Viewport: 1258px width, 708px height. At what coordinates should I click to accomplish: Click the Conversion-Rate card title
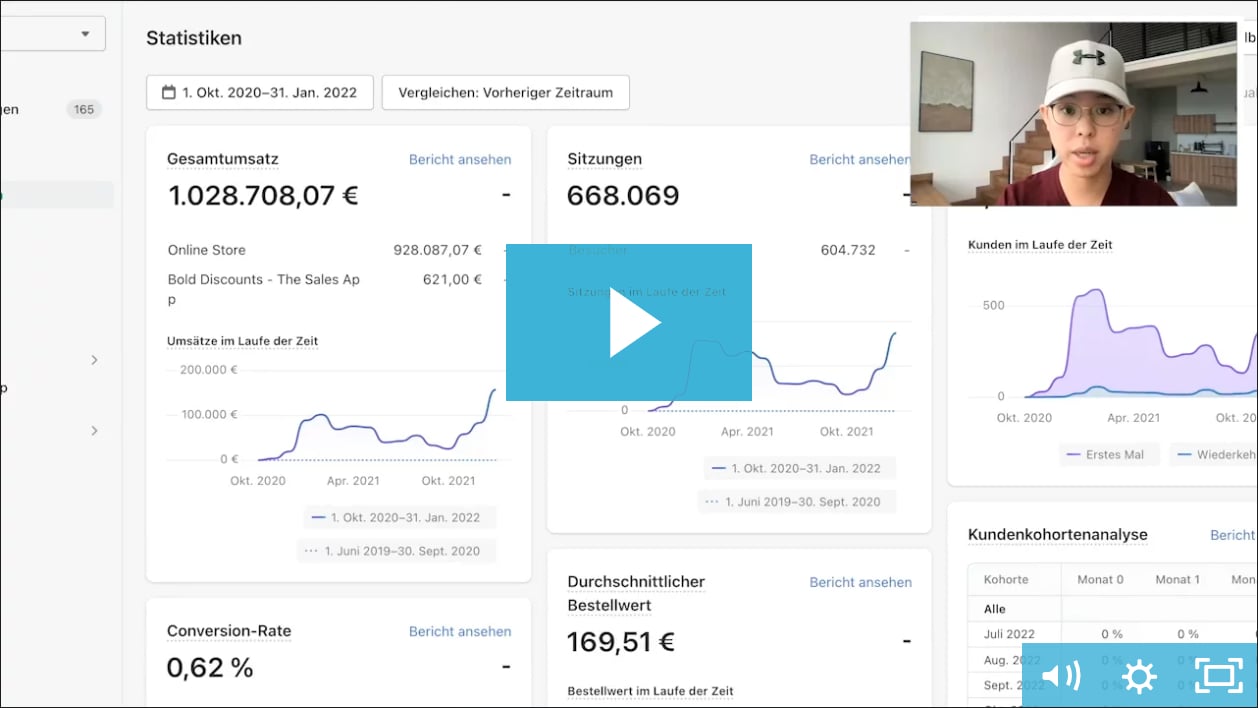(229, 631)
